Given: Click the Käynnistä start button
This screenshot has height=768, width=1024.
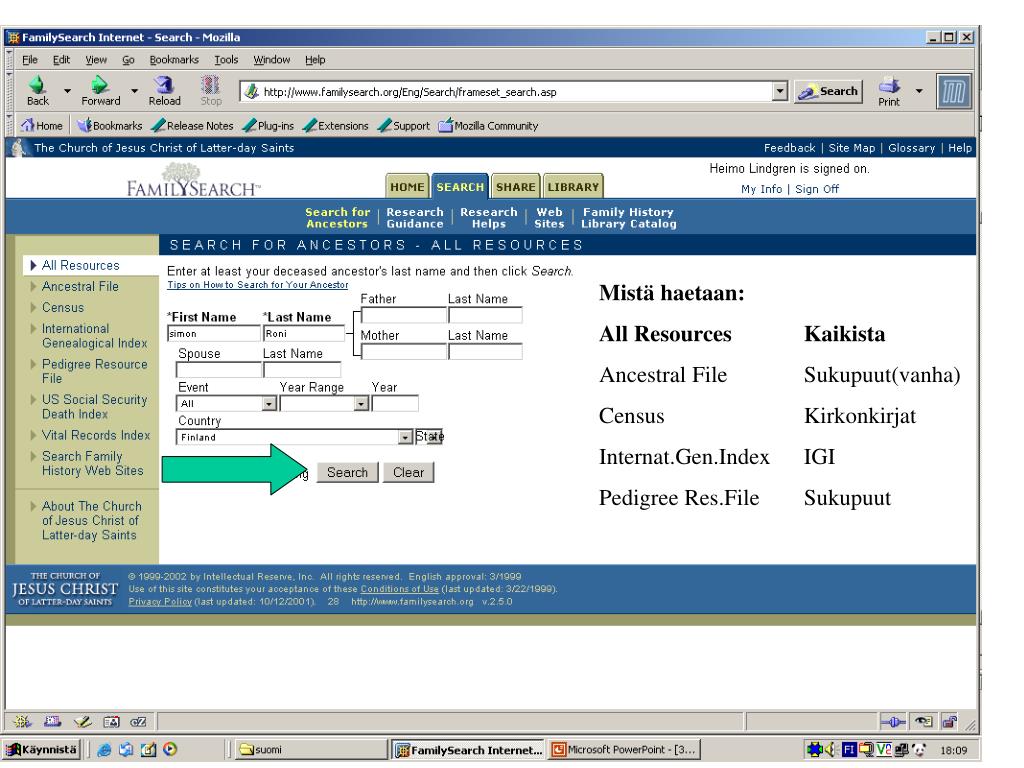Looking at the screenshot, I should [42, 750].
